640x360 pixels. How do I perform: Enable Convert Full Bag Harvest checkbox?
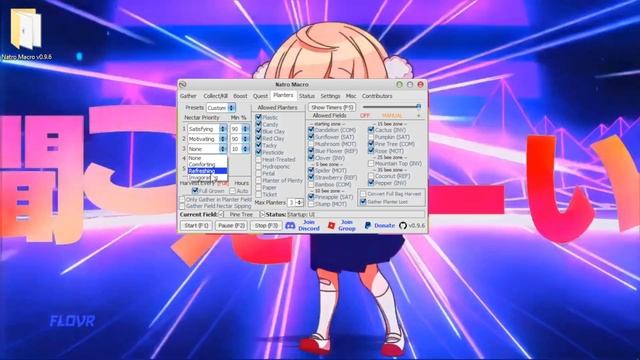point(363,194)
